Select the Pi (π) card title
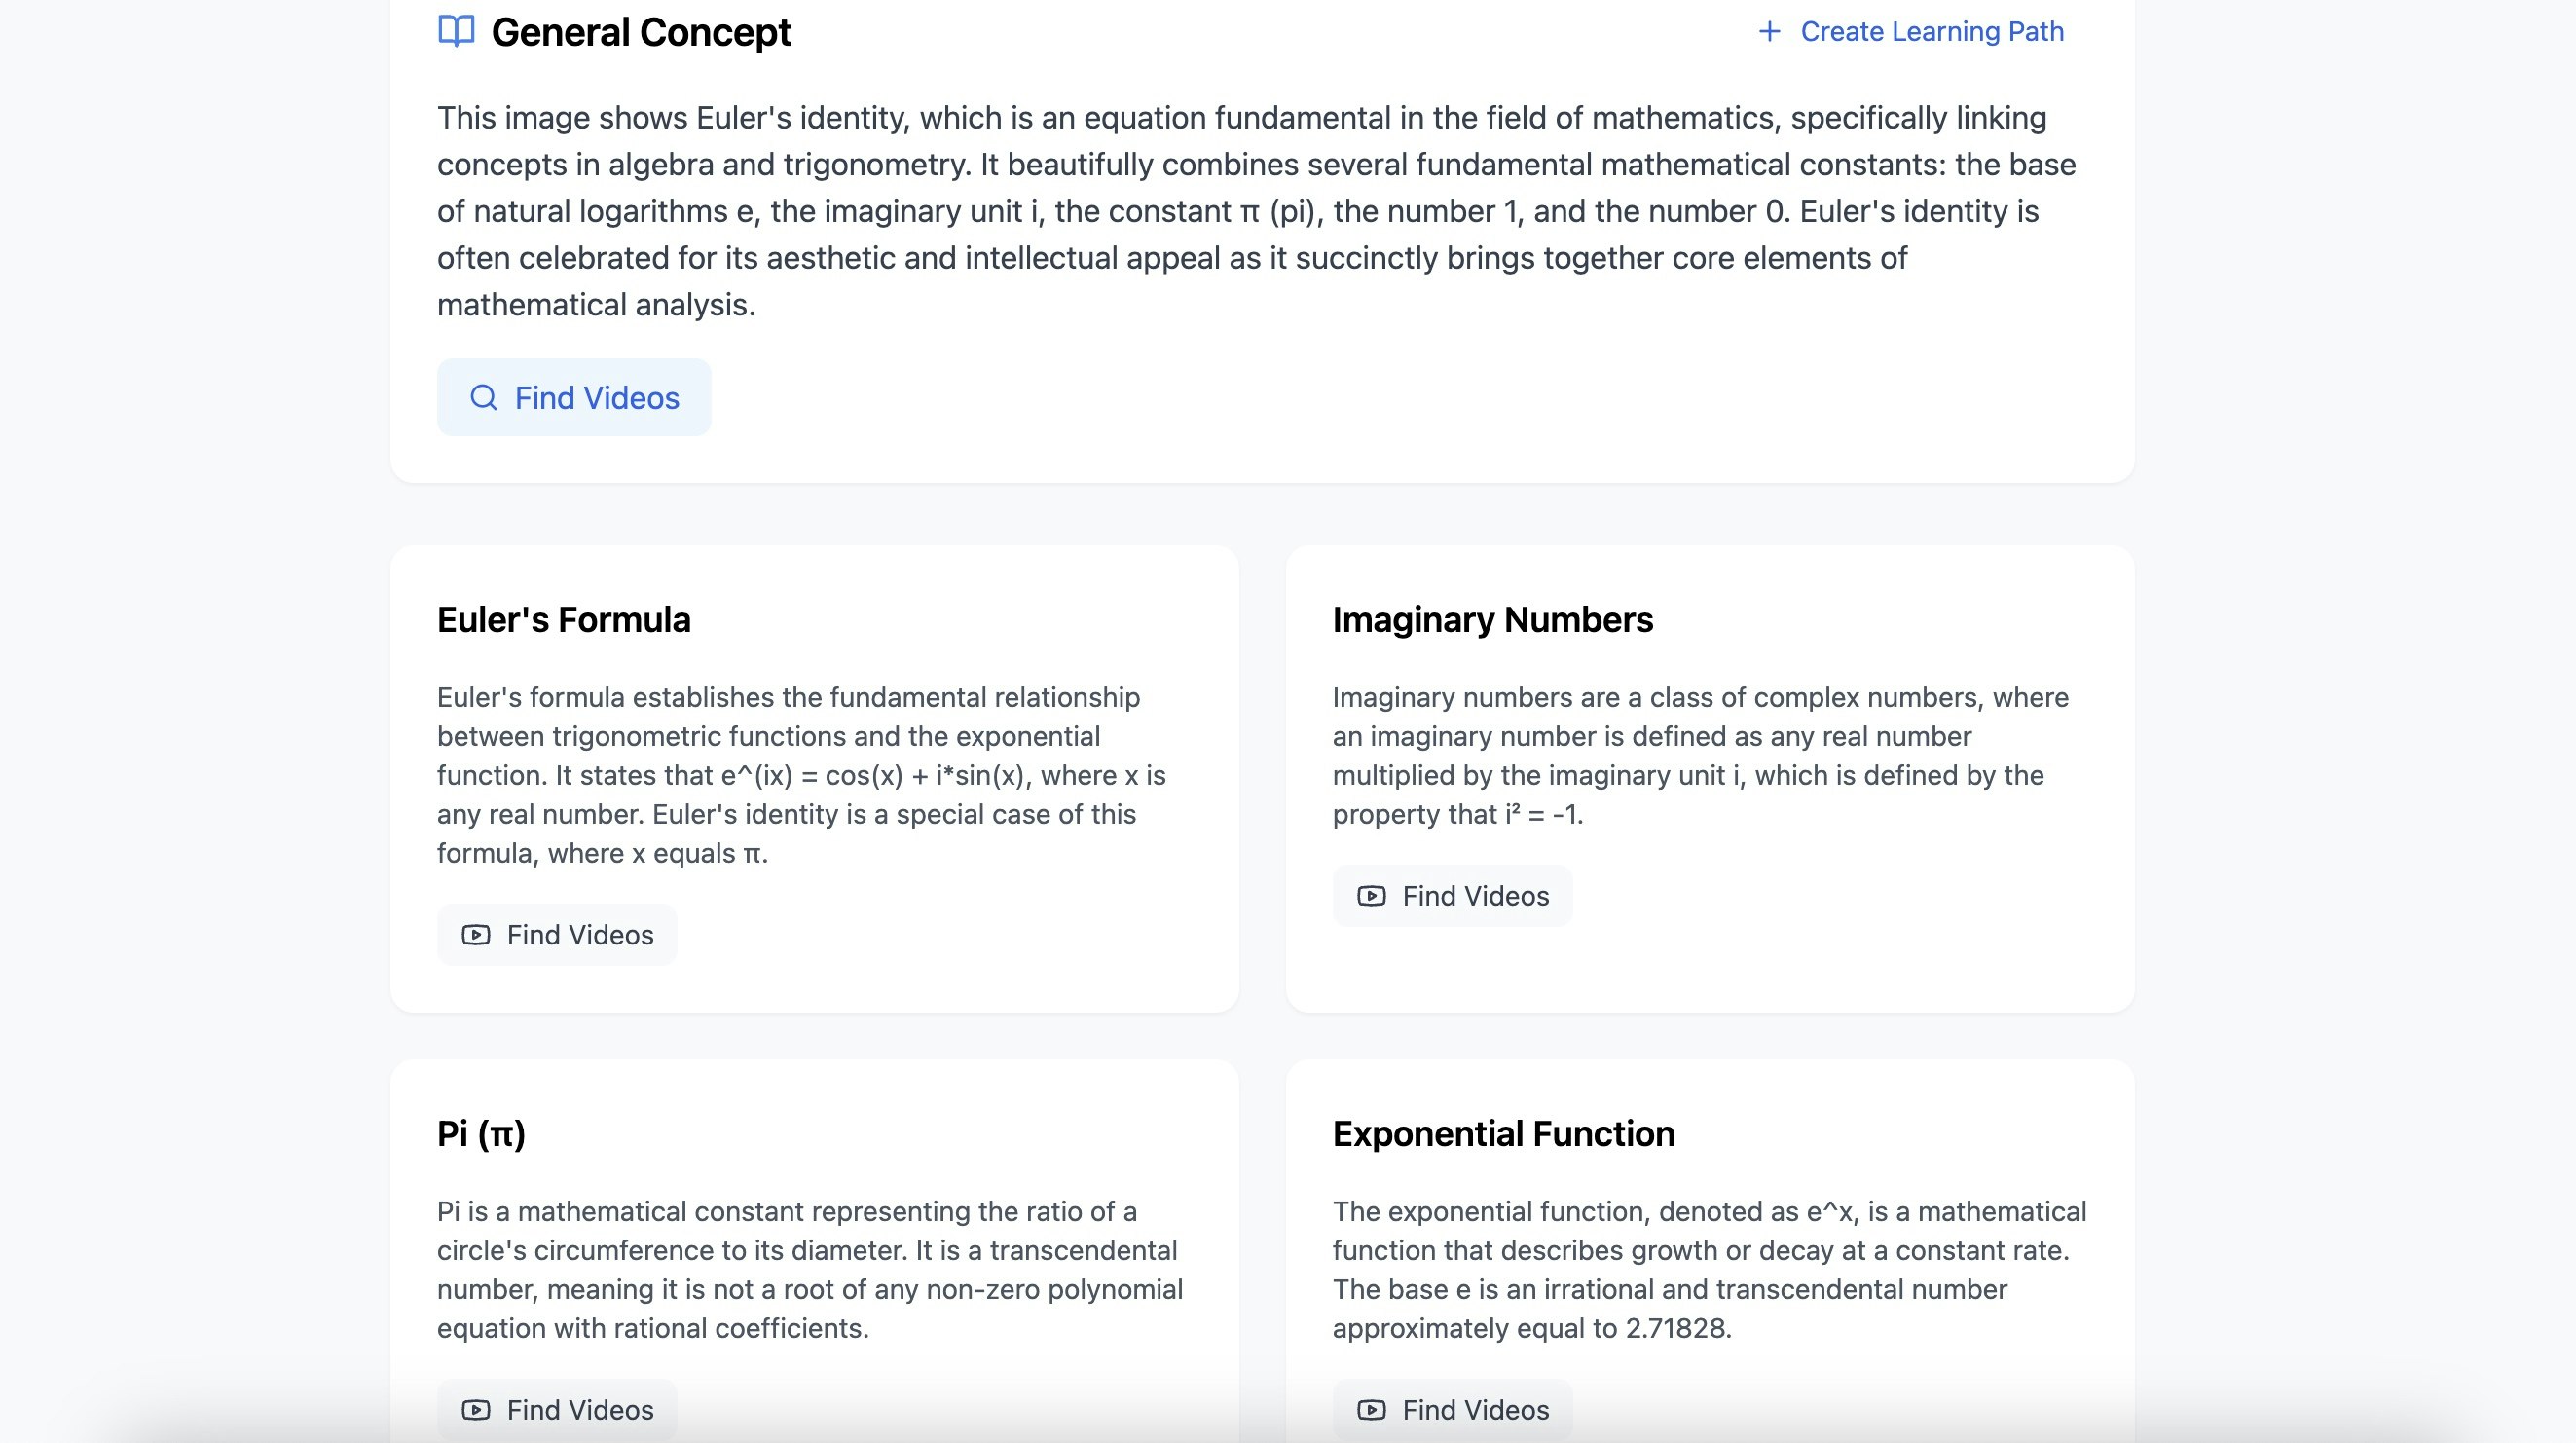This screenshot has height=1443, width=2576. click(x=481, y=1134)
